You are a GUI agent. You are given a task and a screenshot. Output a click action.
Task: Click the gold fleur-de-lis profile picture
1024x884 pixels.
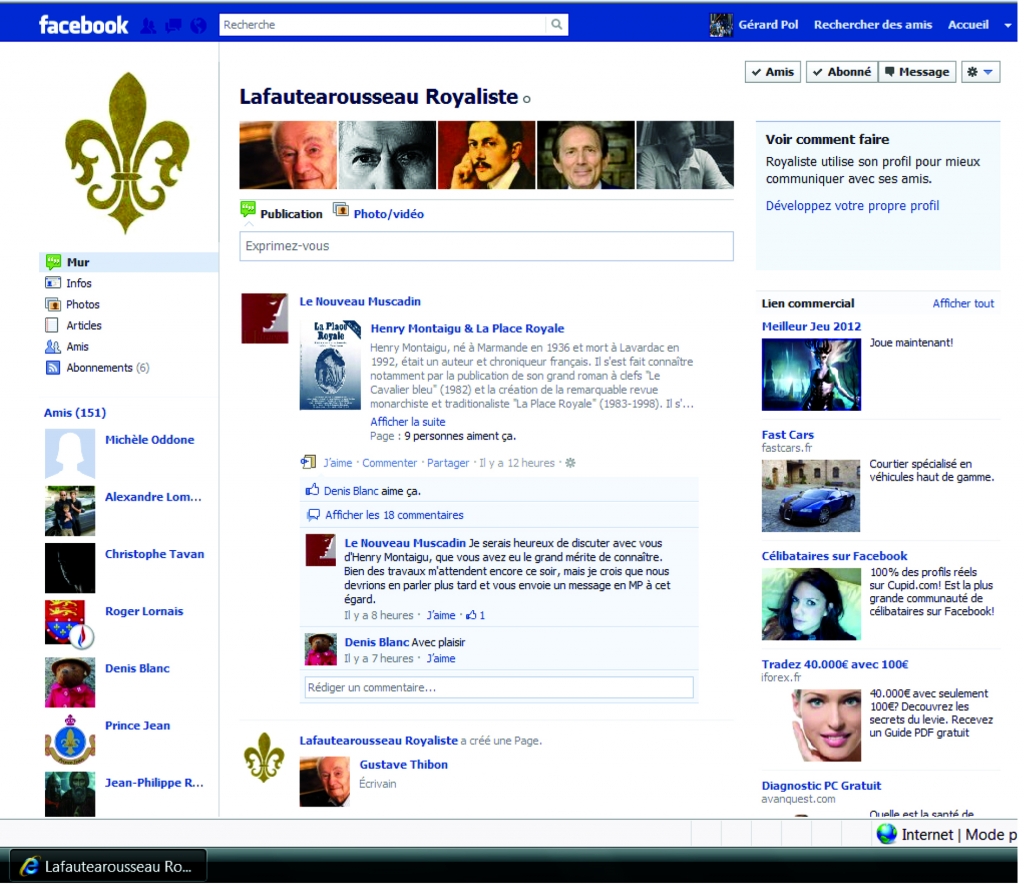coord(127,153)
